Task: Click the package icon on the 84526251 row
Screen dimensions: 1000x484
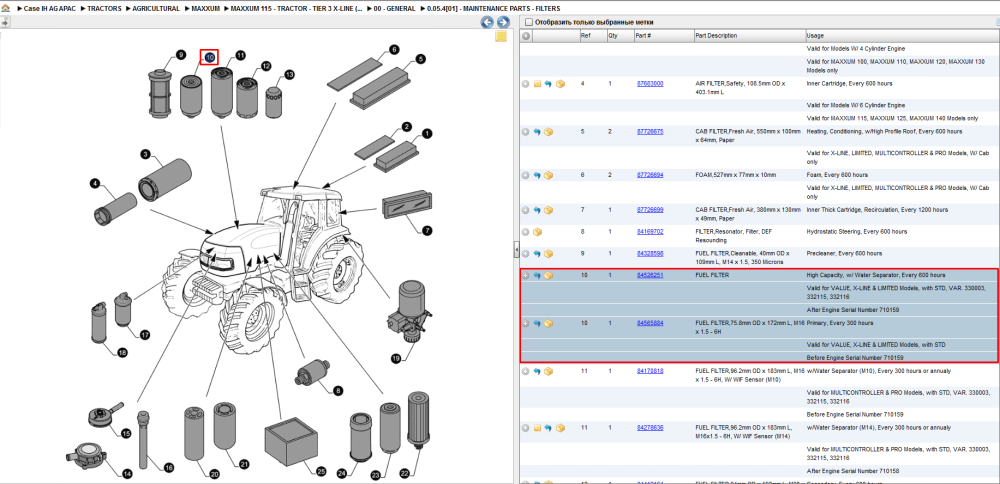Action: point(548,275)
